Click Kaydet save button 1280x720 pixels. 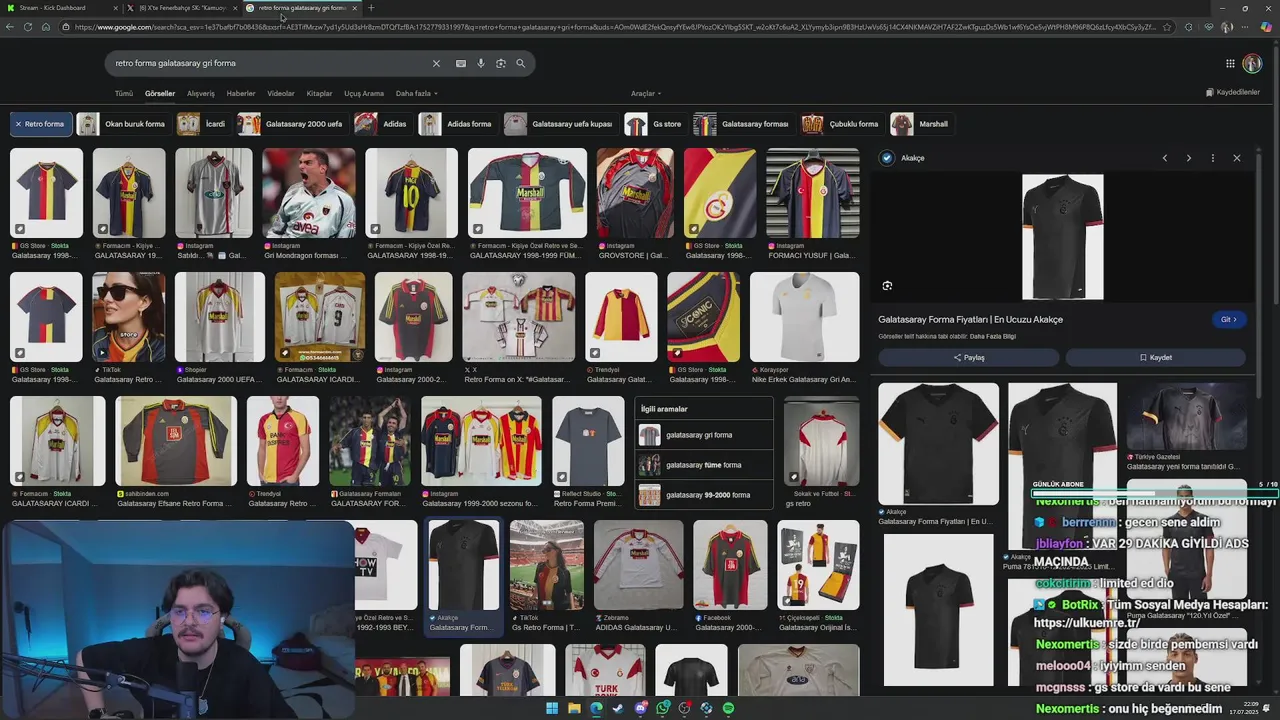tap(1155, 357)
